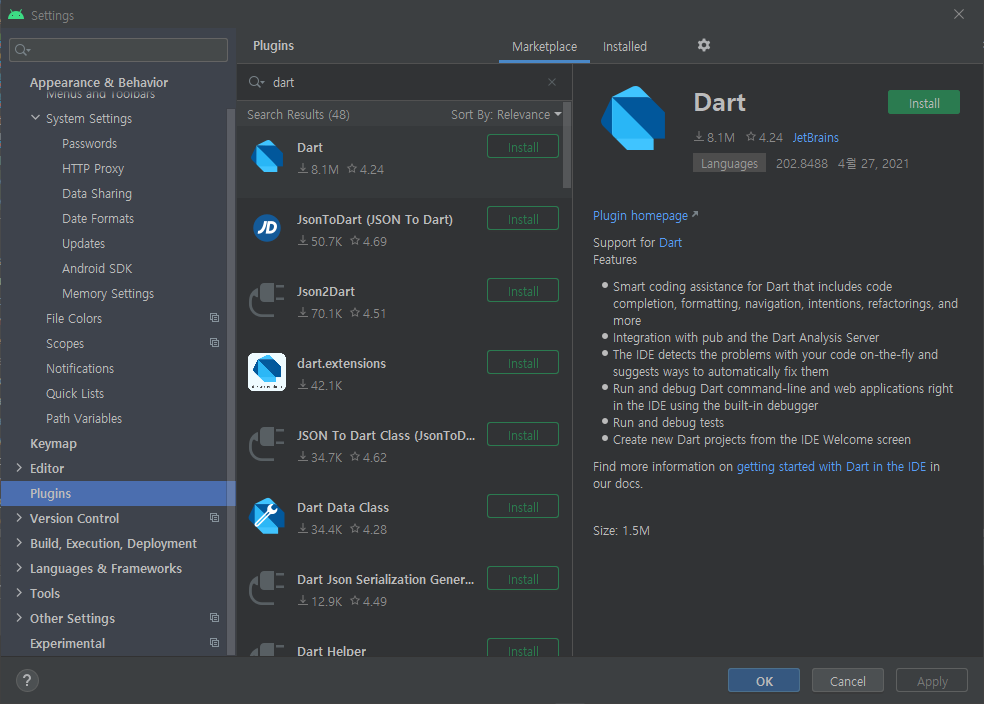
Task: Open the Sort By: Relevance dropdown
Action: tap(506, 115)
